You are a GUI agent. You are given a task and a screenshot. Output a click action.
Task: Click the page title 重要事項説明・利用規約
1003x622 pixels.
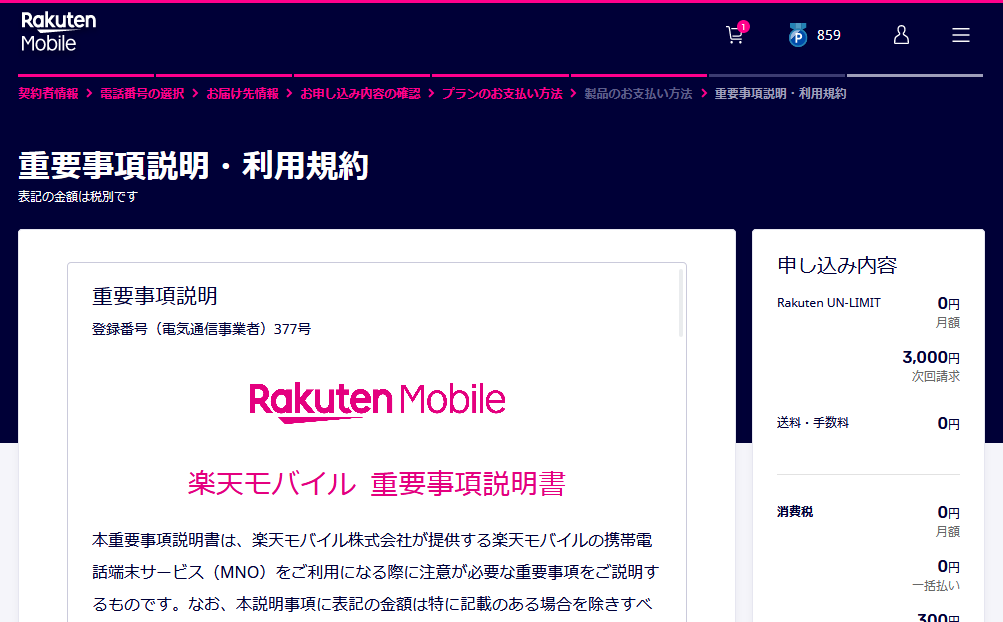tap(193, 165)
